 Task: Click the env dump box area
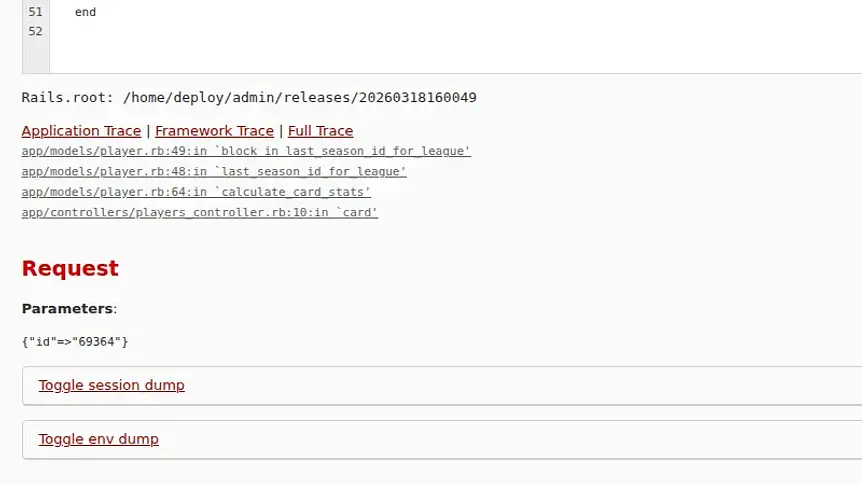click(442, 439)
